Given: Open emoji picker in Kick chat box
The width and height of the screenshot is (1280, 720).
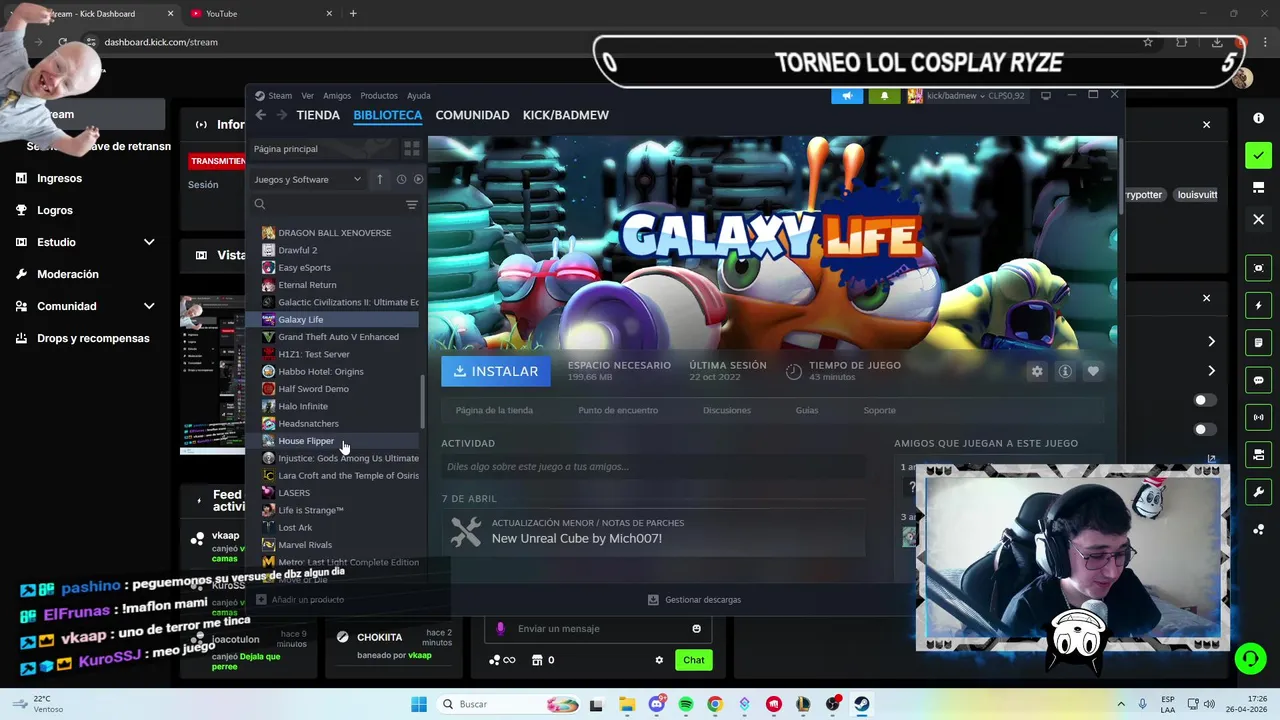Looking at the screenshot, I should (697, 629).
